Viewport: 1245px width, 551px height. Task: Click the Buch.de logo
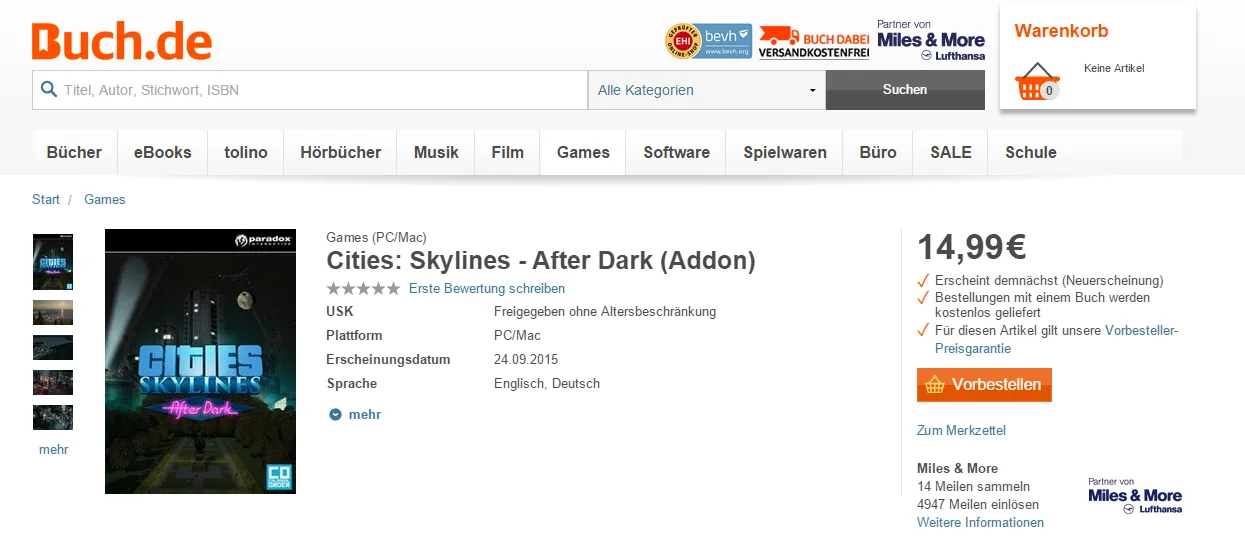(122, 40)
